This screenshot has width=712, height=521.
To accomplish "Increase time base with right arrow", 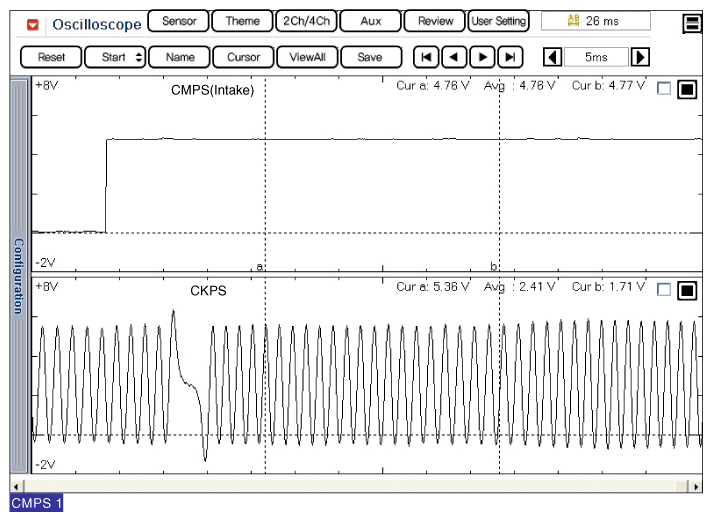I will tap(641, 58).
